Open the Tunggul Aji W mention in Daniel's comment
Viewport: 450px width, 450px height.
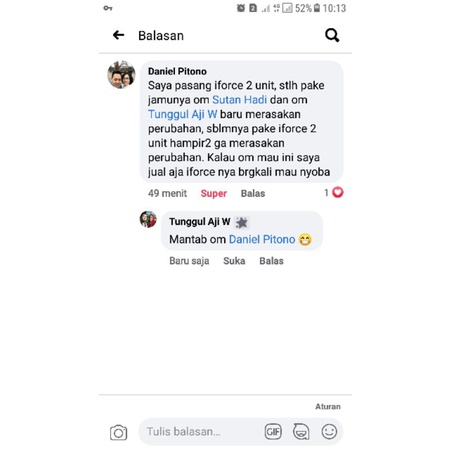(x=183, y=114)
